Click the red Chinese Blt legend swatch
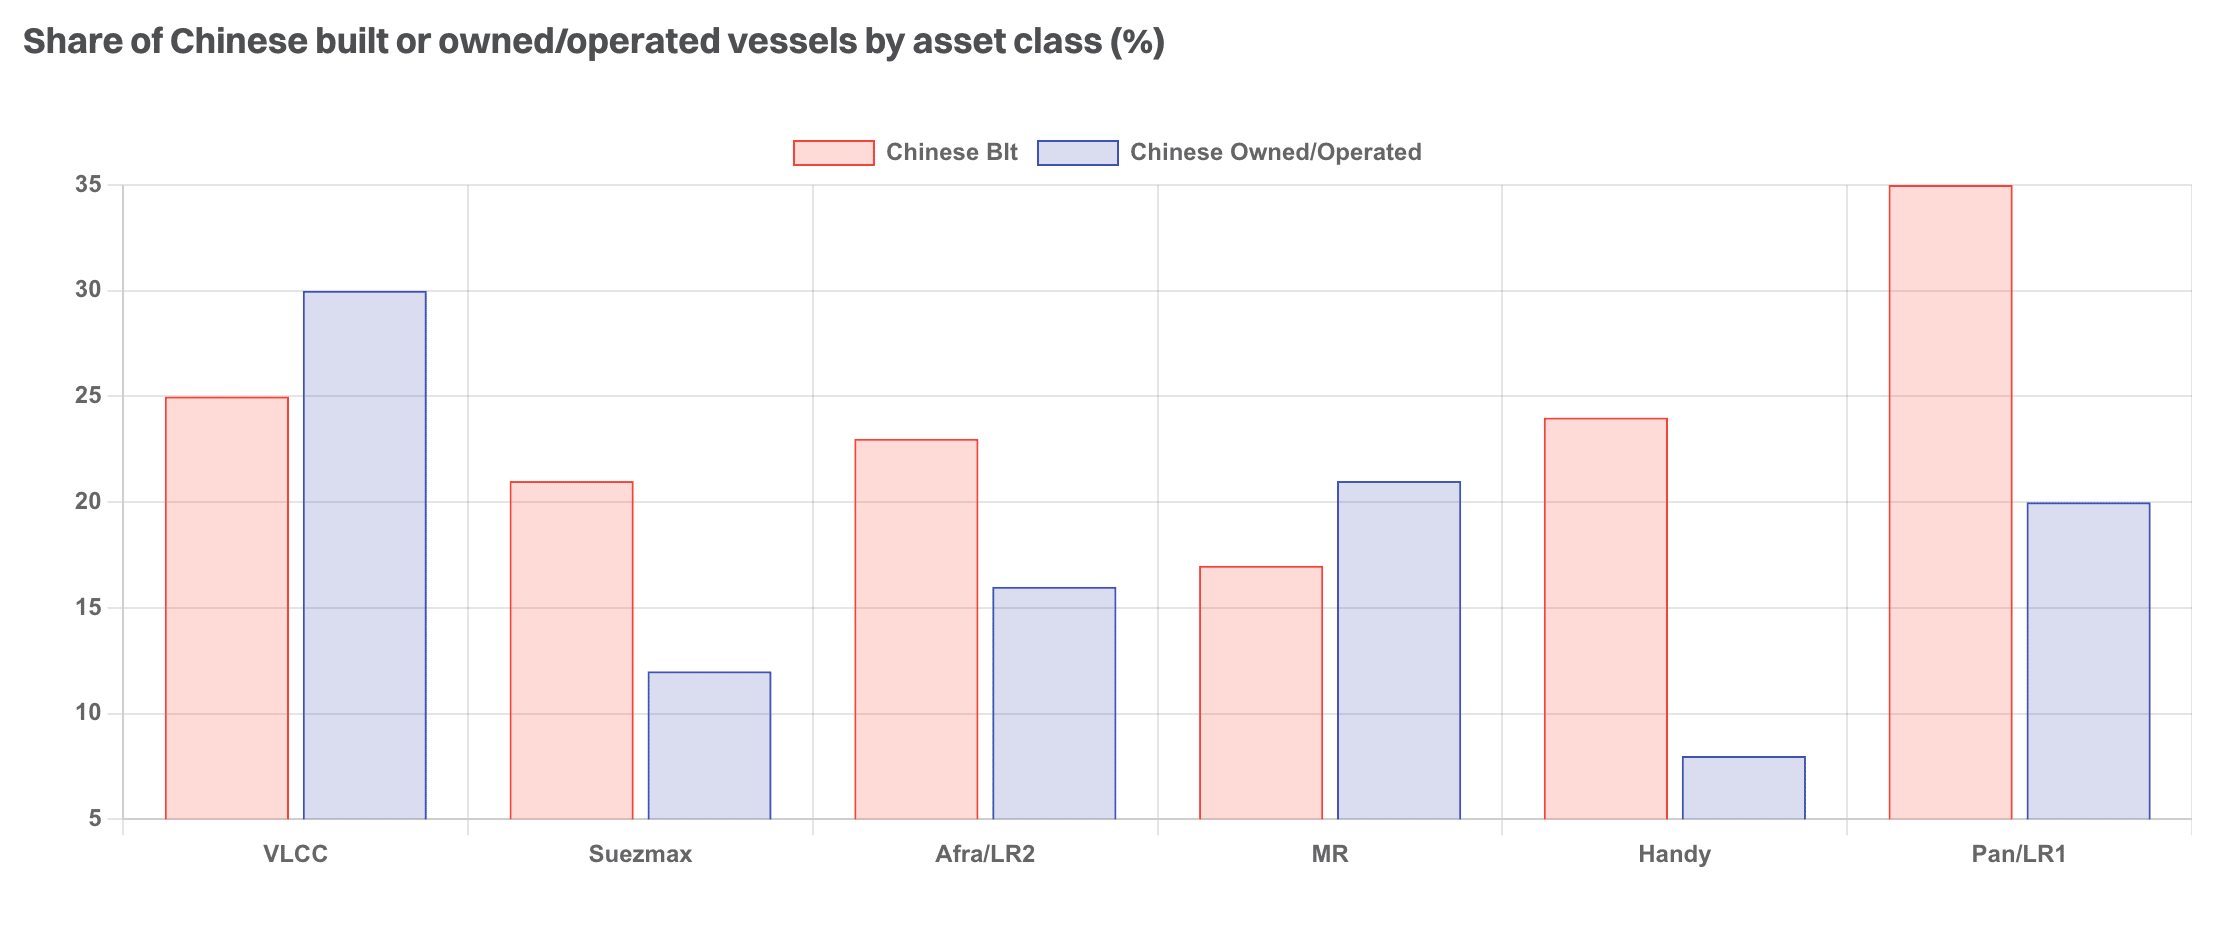 tap(833, 152)
